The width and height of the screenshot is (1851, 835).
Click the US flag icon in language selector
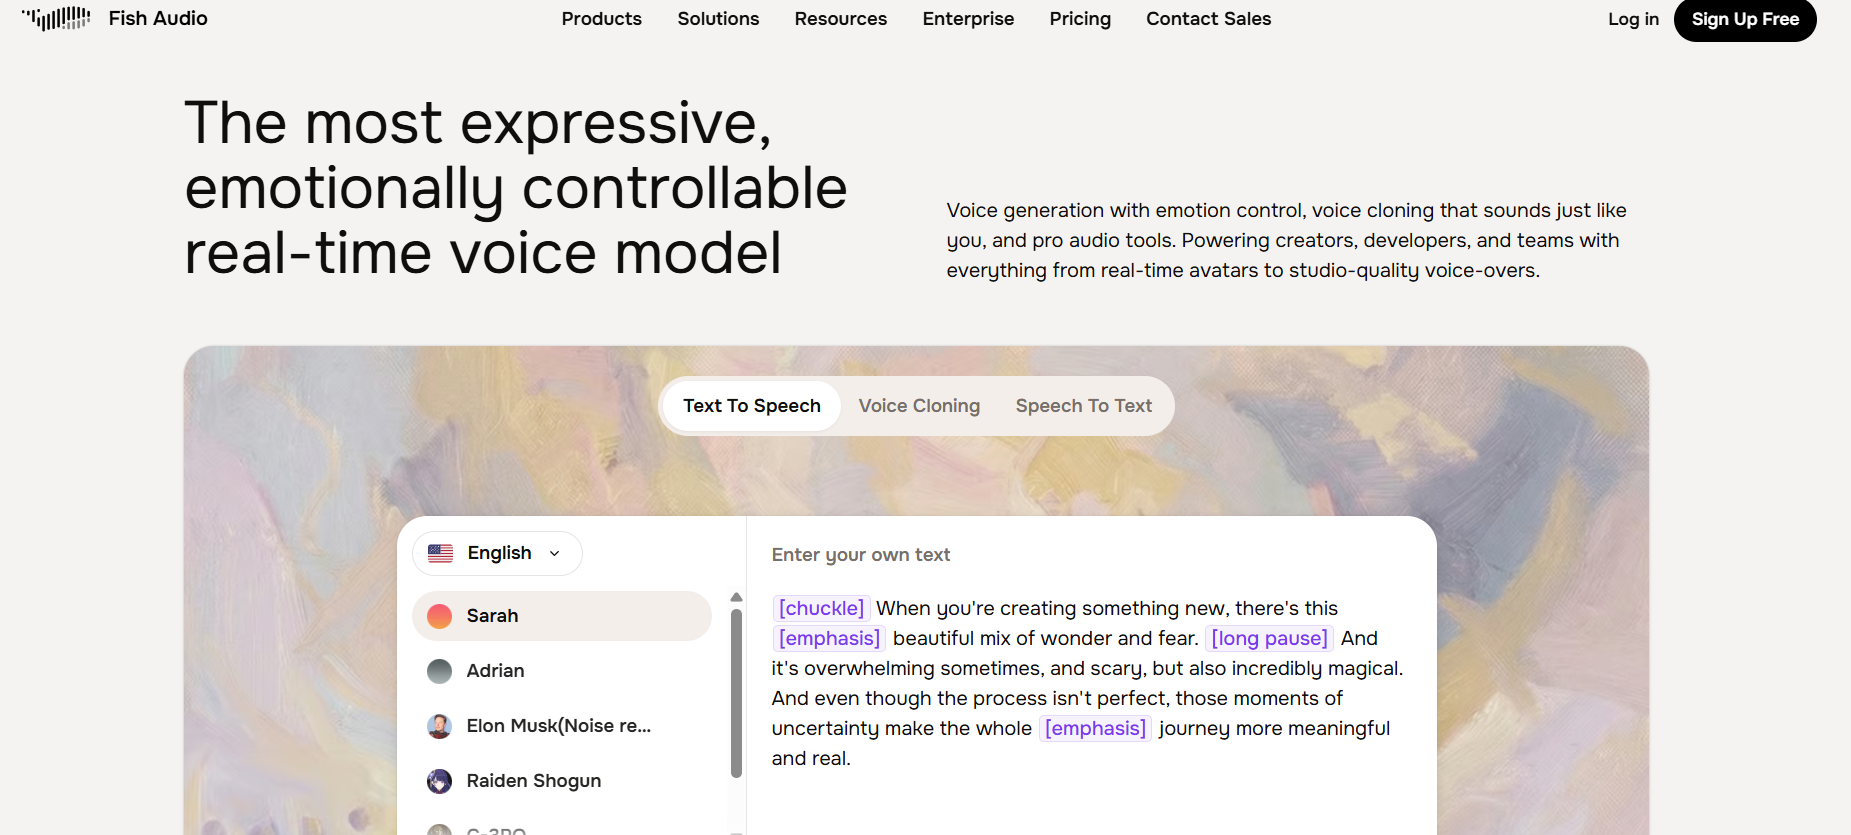[x=440, y=553]
